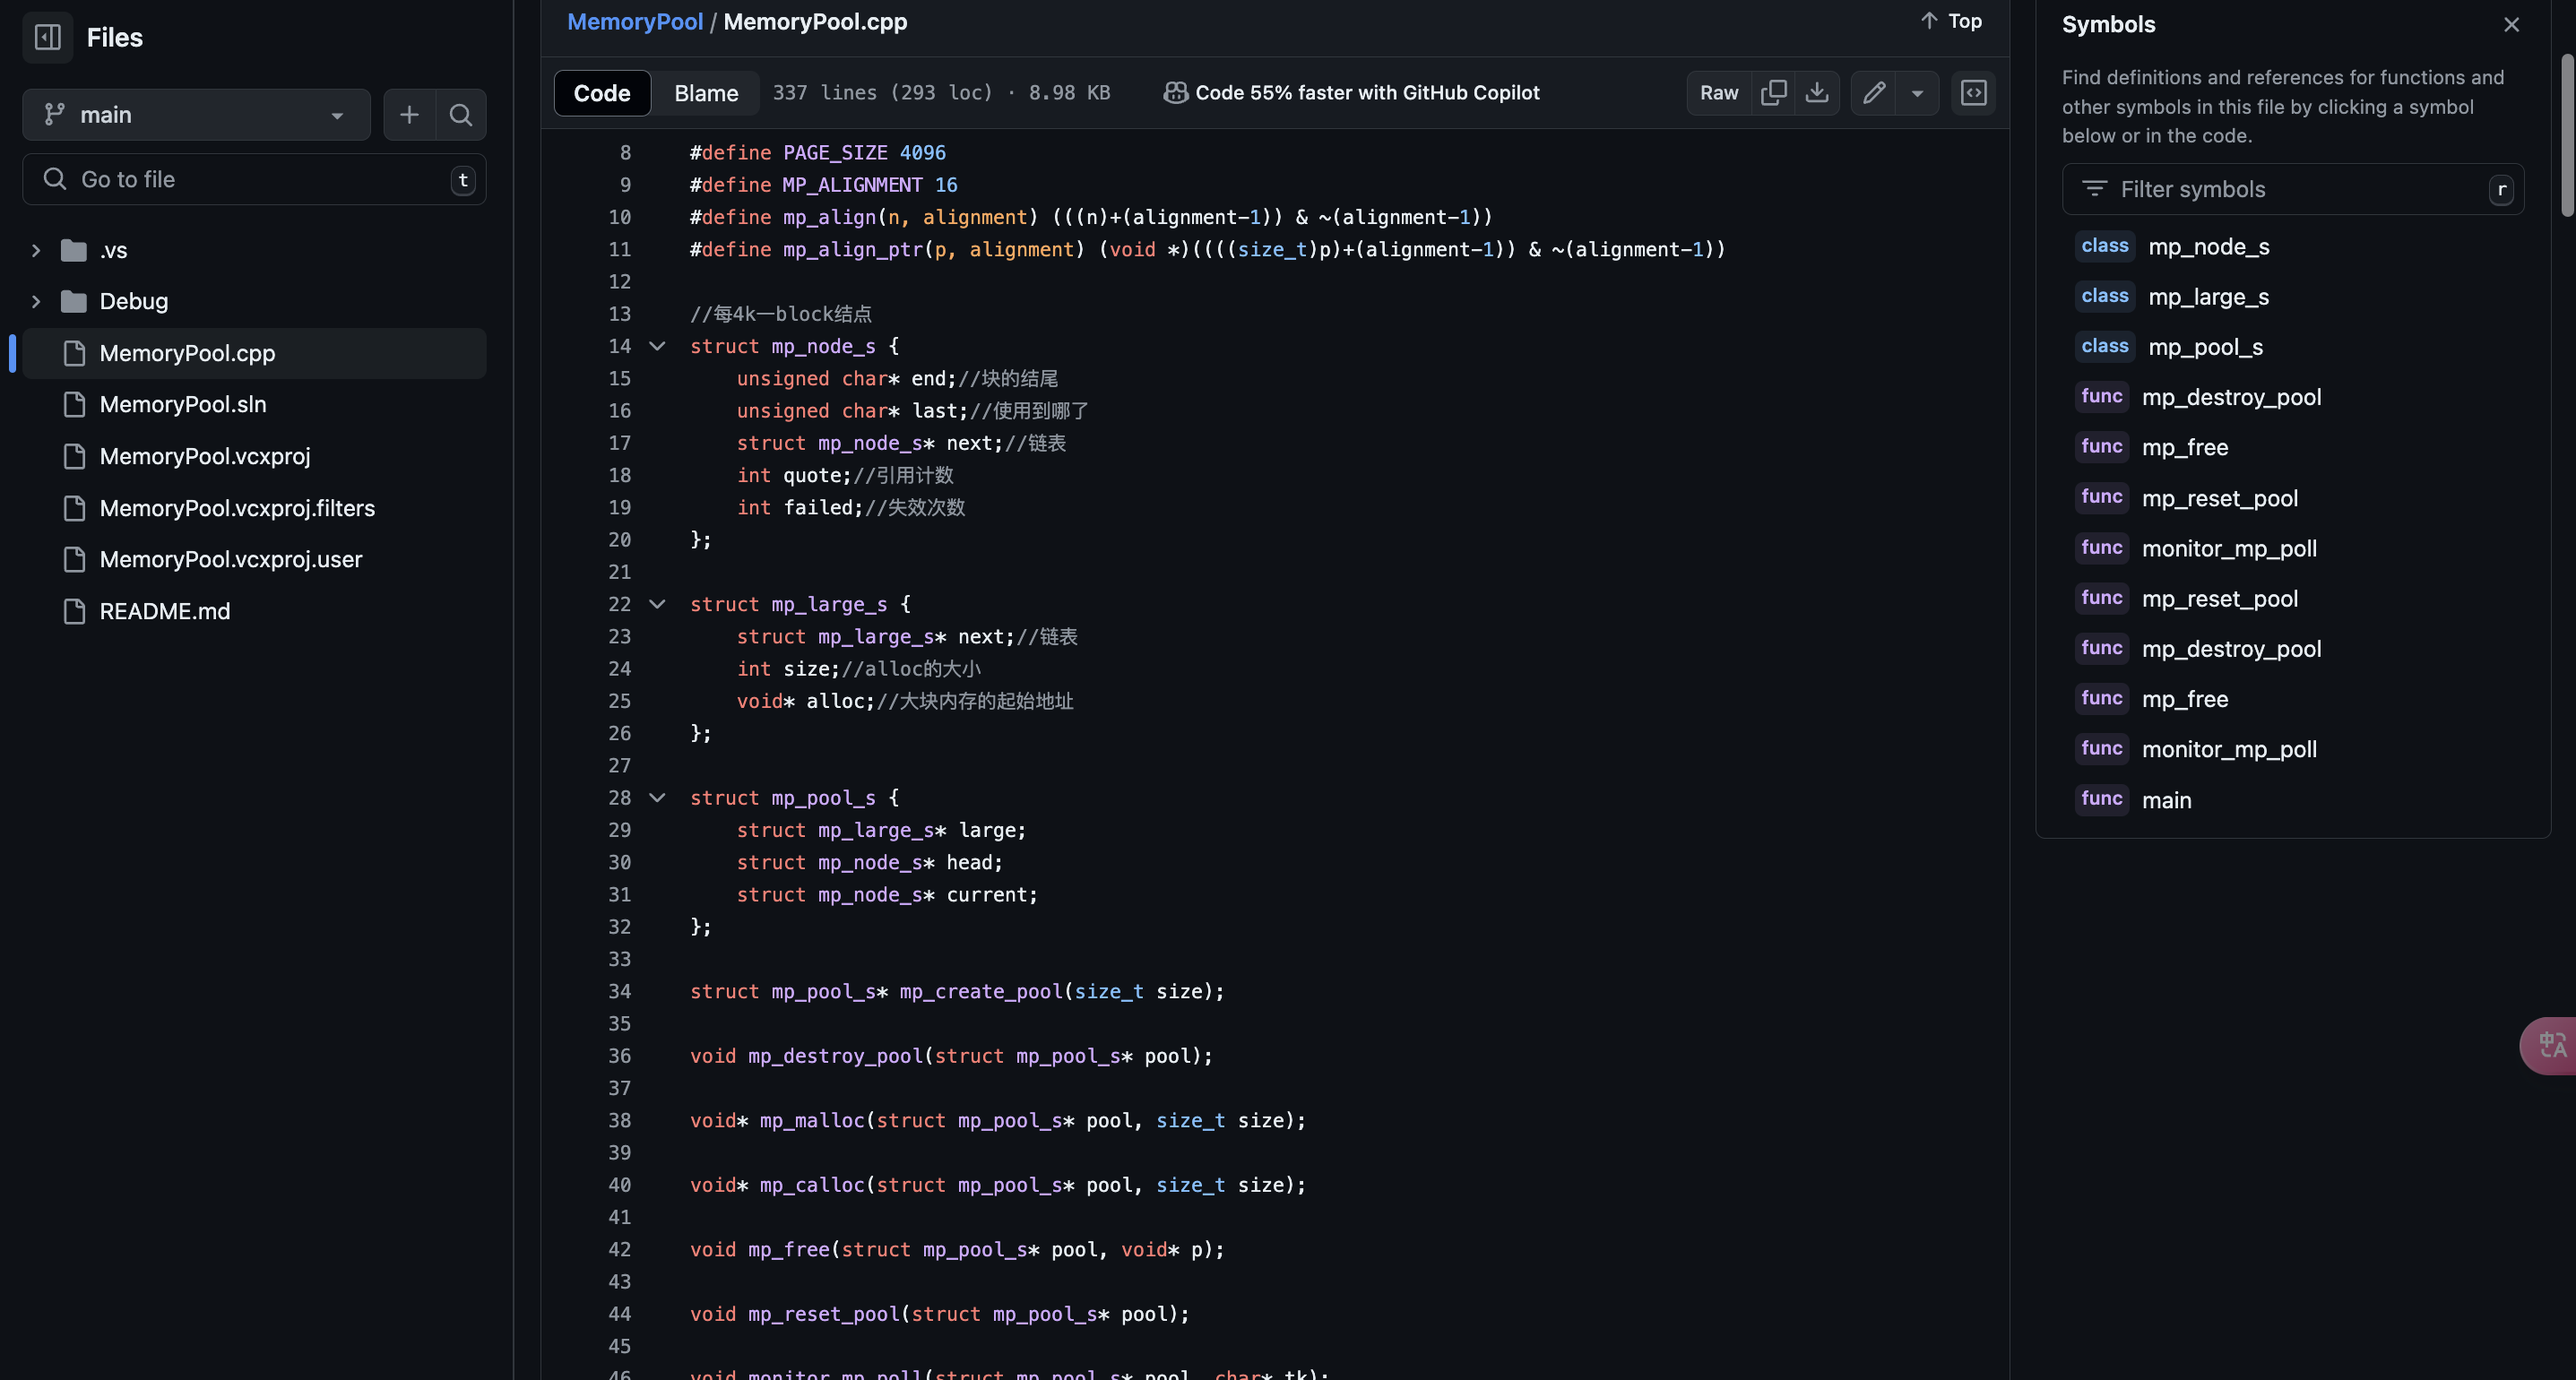This screenshot has width=2576, height=1380.
Task: Focus the Filter symbols input
Action: (2292, 189)
